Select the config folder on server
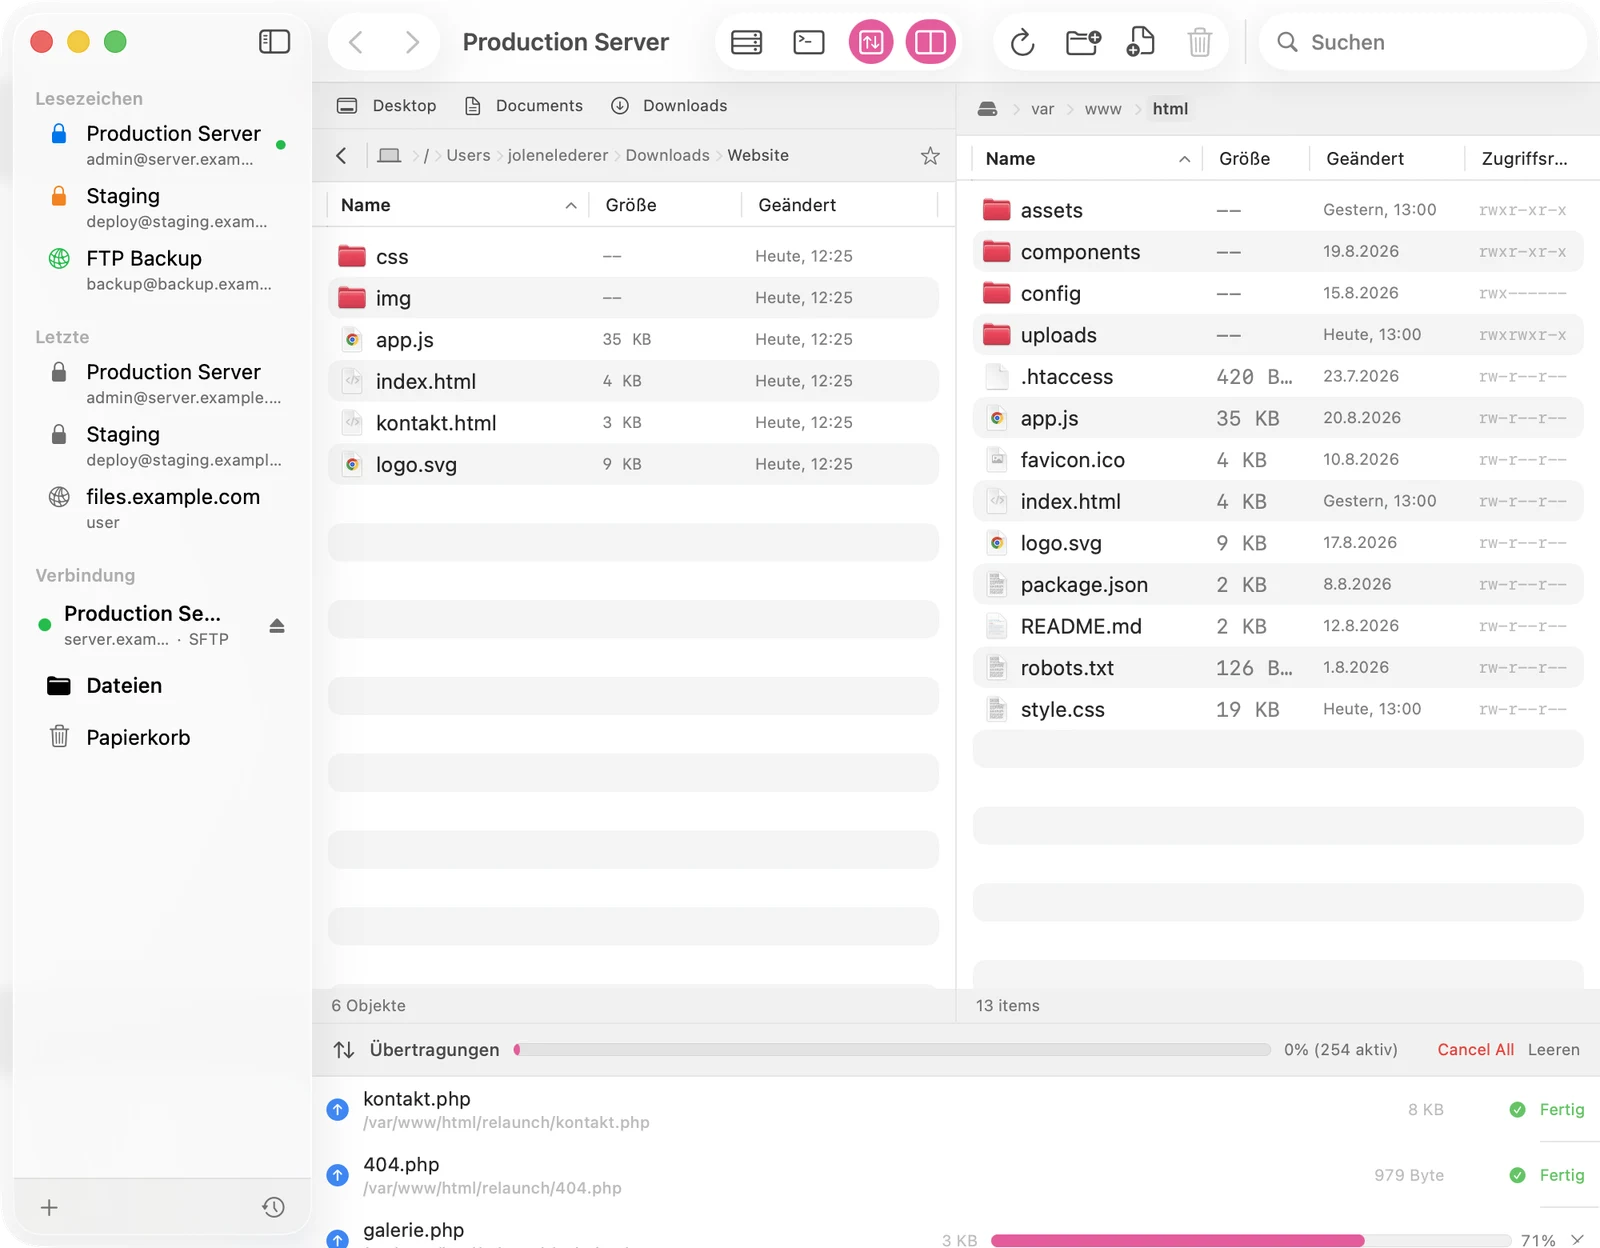Screen dimensions: 1600x1248 [1278, 293]
